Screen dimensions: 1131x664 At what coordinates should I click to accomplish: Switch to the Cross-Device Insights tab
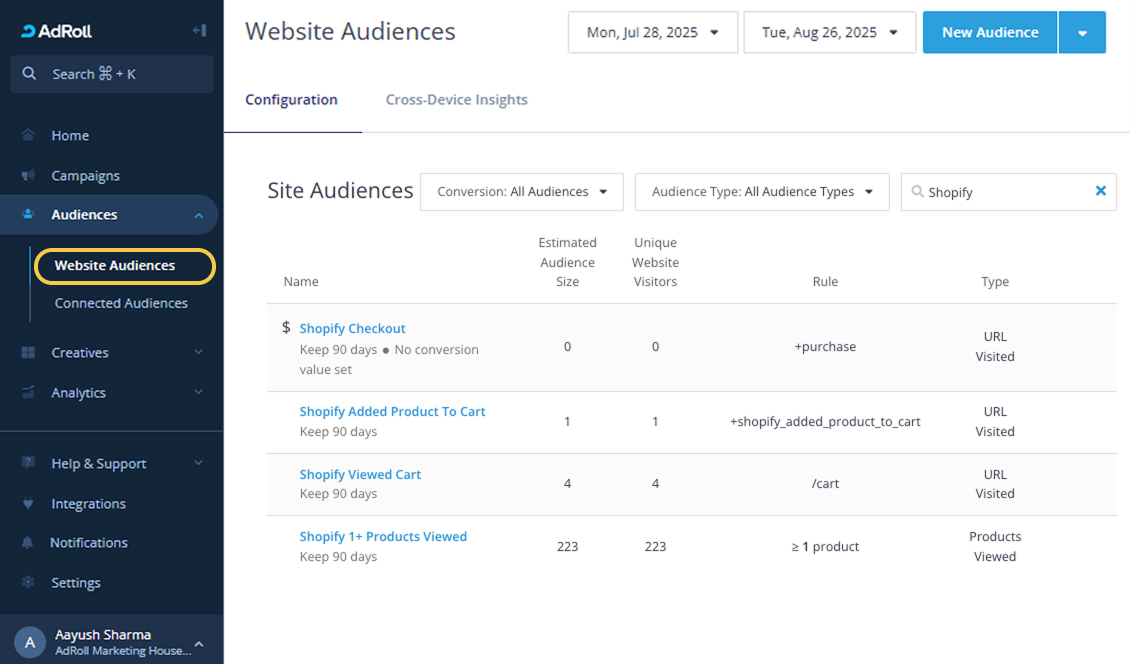click(456, 100)
